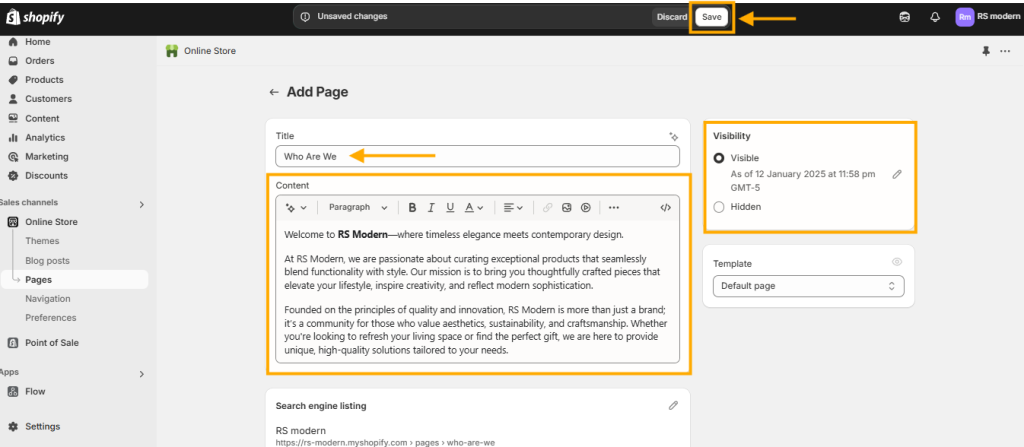Select the Hidden radio option

pyautogui.click(x=719, y=207)
